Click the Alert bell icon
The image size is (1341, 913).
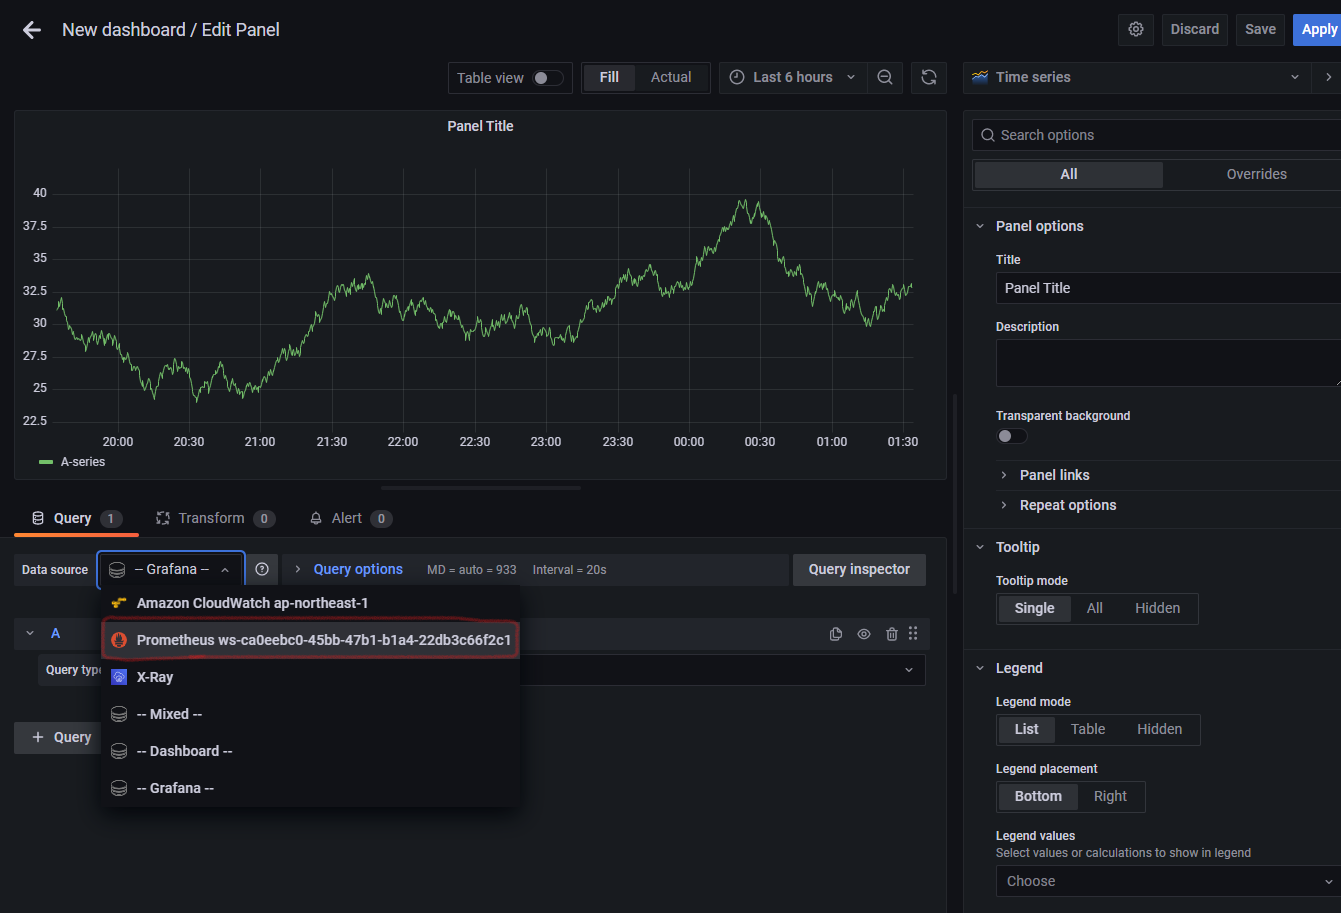316,518
